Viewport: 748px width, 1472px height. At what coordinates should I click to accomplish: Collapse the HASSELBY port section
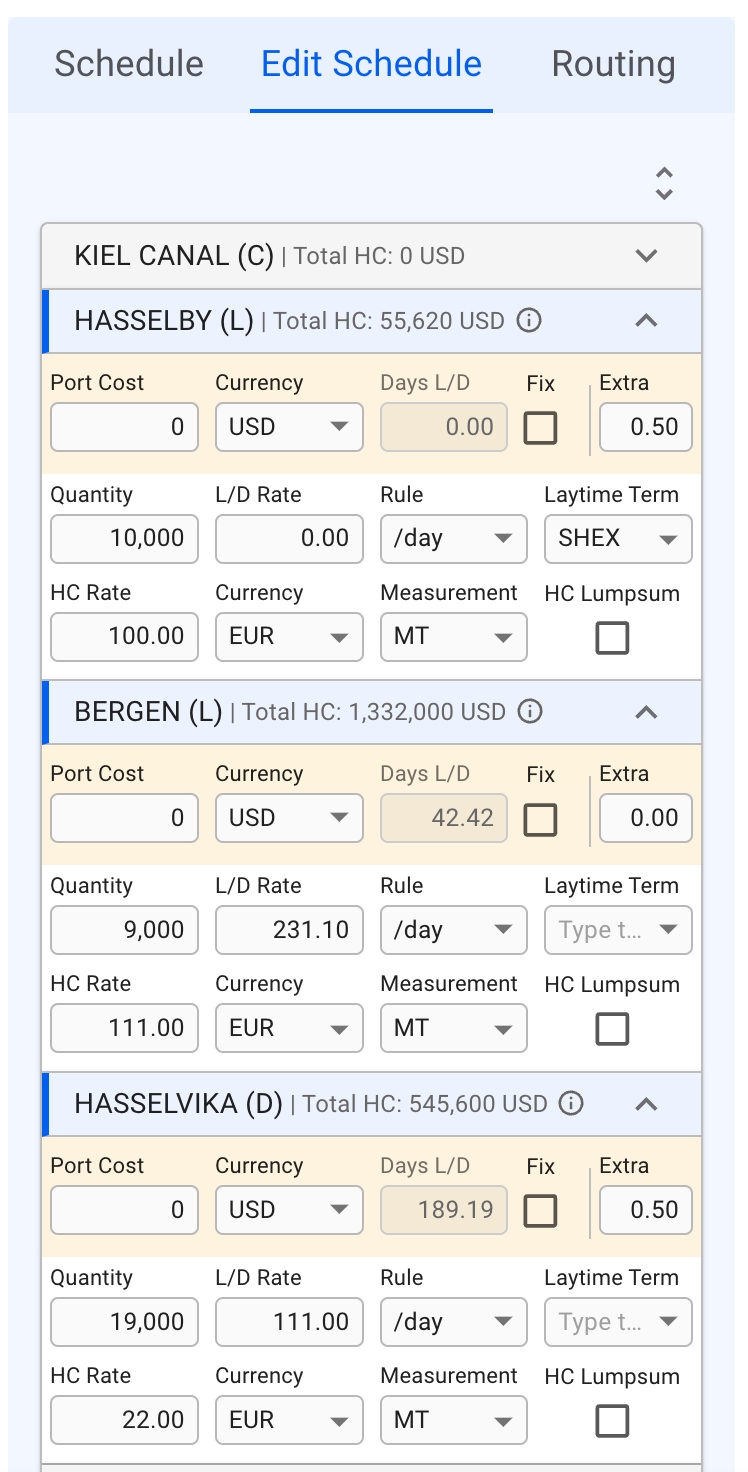click(x=647, y=321)
